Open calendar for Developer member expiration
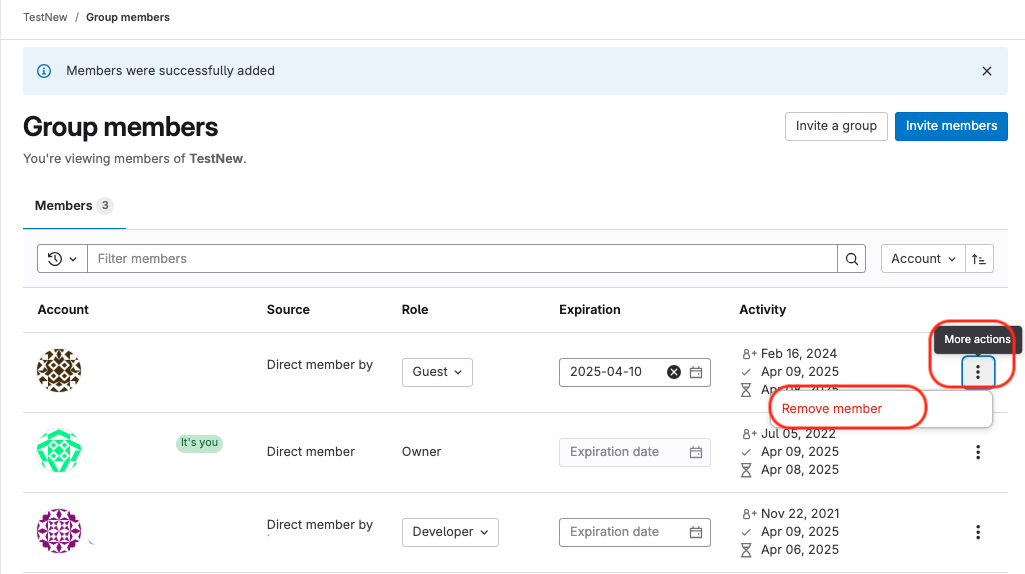 point(696,532)
